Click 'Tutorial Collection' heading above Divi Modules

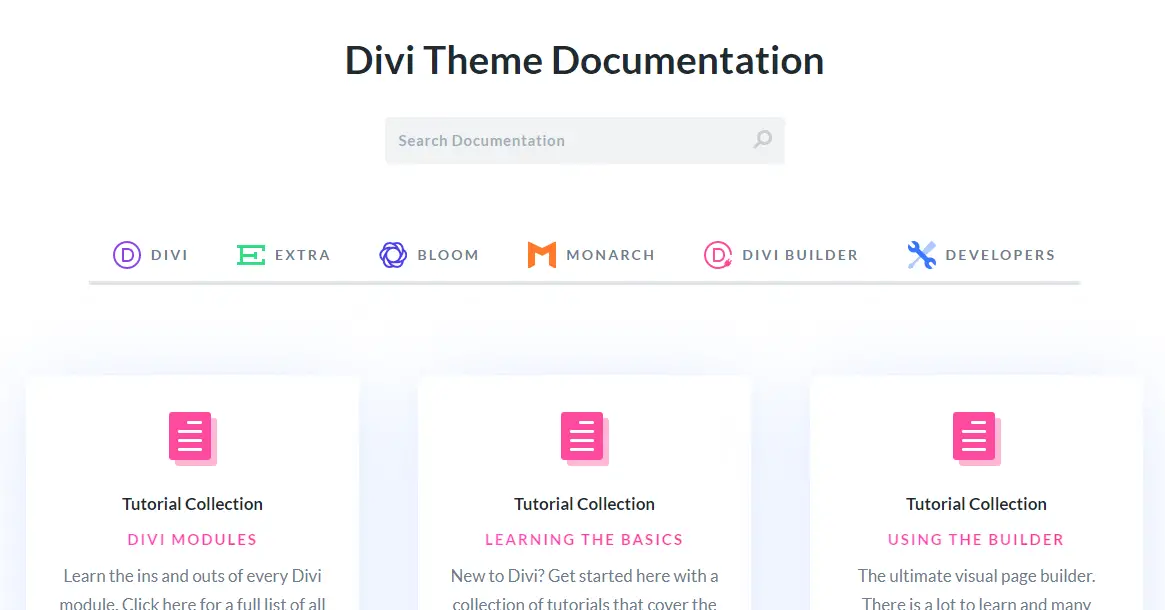(x=192, y=504)
